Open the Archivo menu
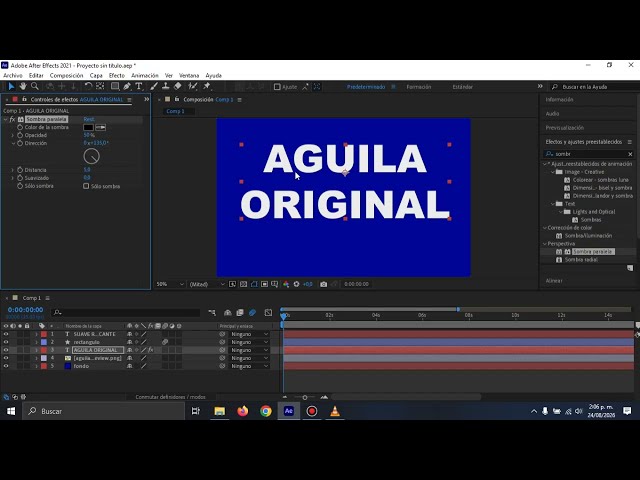640x480 pixels. click(13, 76)
